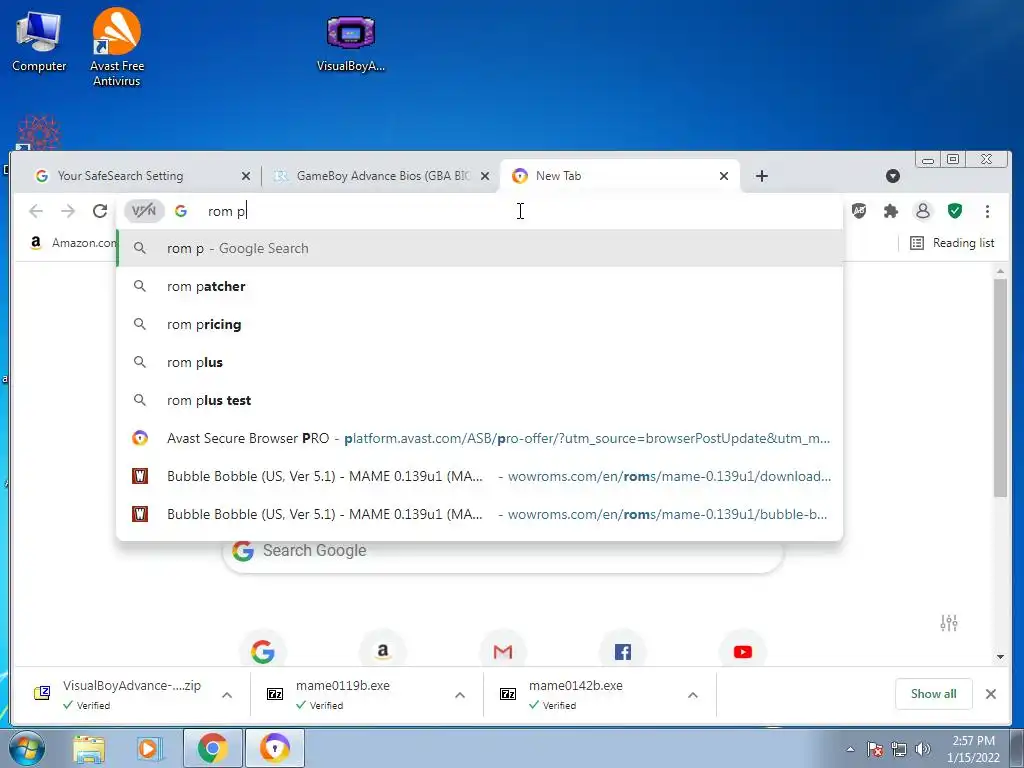Open the Action Center flag icon
The height and width of the screenshot is (768, 1024).
coord(875,749)
